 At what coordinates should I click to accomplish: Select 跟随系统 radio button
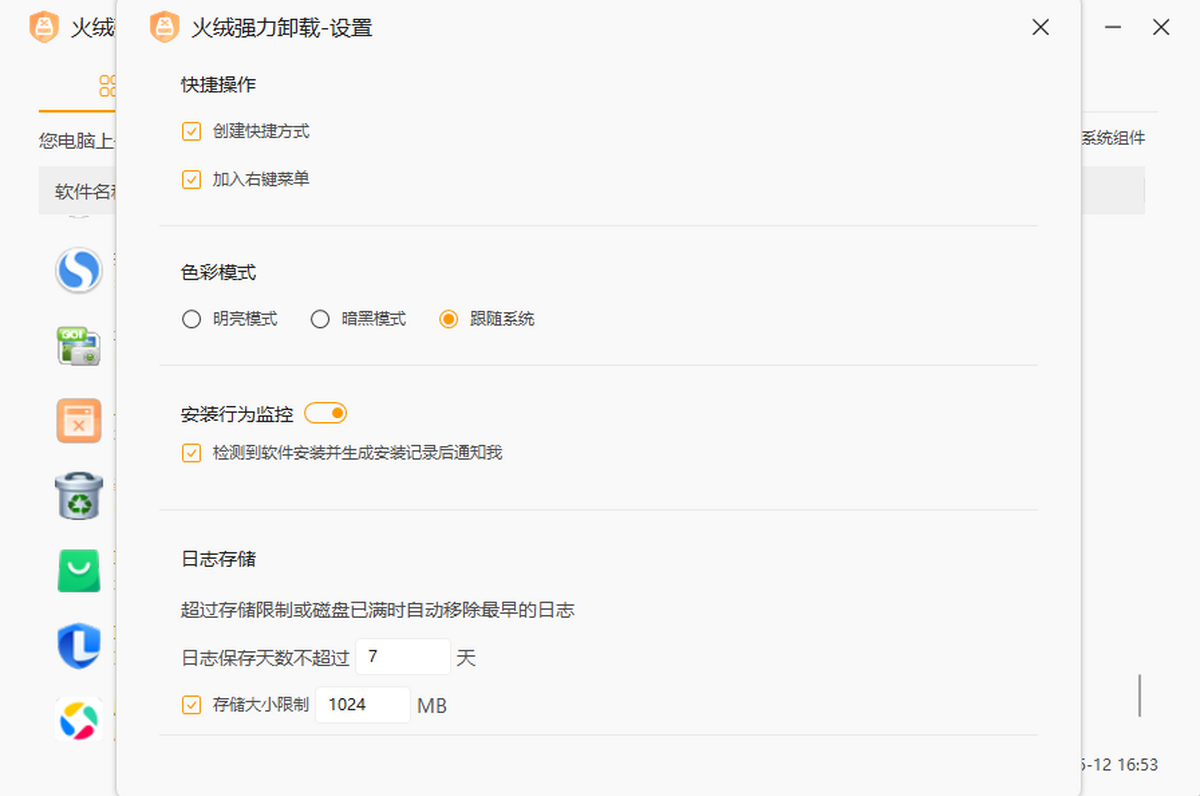pos(448,319)
